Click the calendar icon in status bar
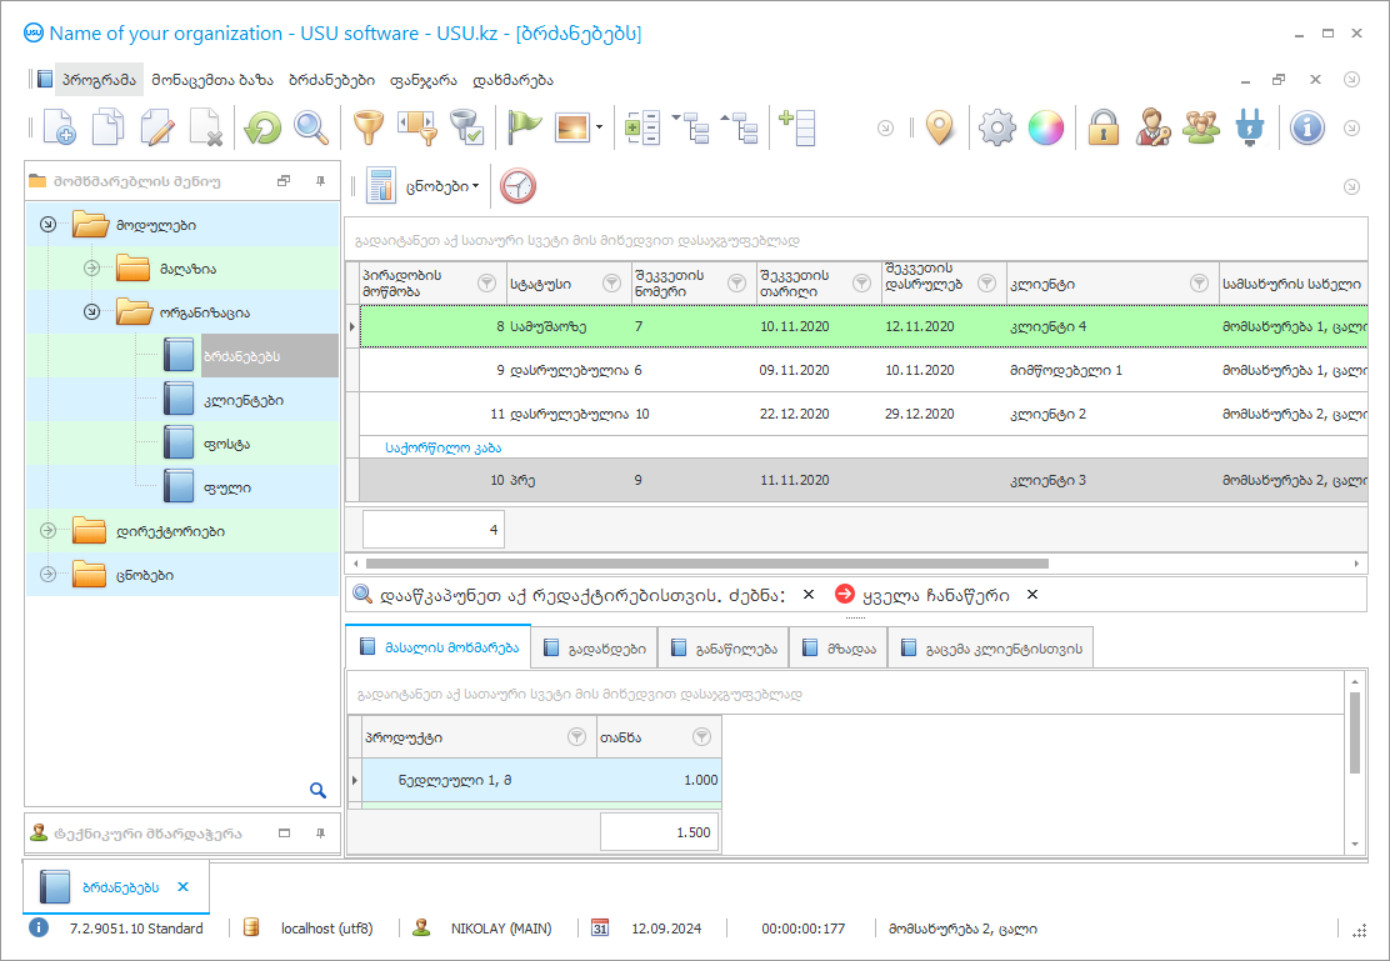The image size is (1390, 961). click(600, 928)
